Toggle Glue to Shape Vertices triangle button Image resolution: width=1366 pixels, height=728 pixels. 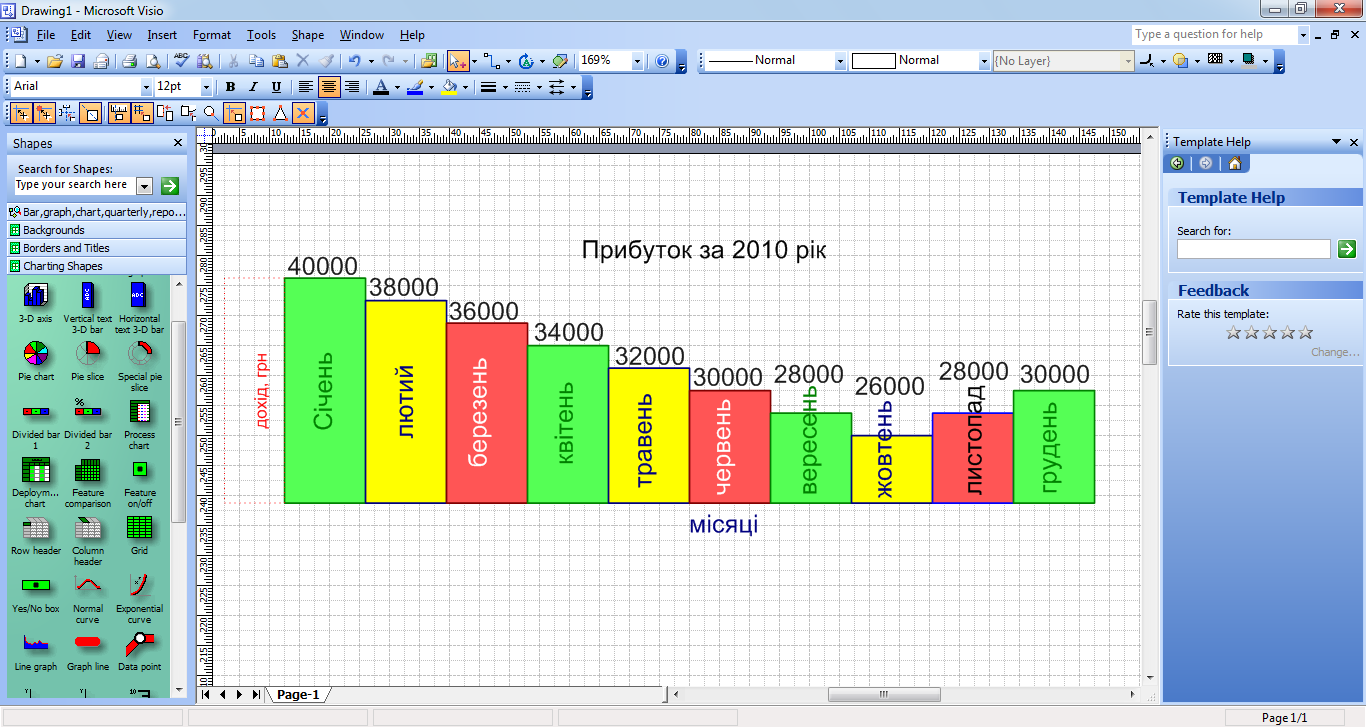279,113
